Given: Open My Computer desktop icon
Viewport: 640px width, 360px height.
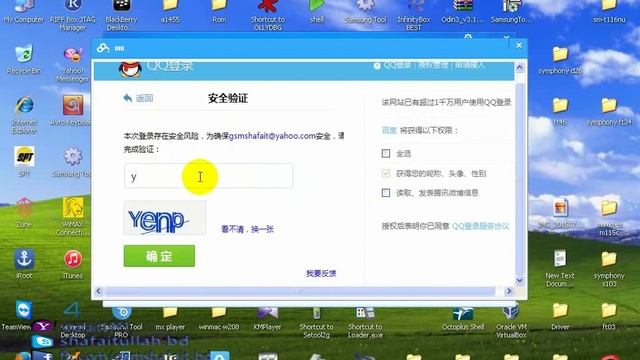Looking at the screenshot, I should coord(24,11).
